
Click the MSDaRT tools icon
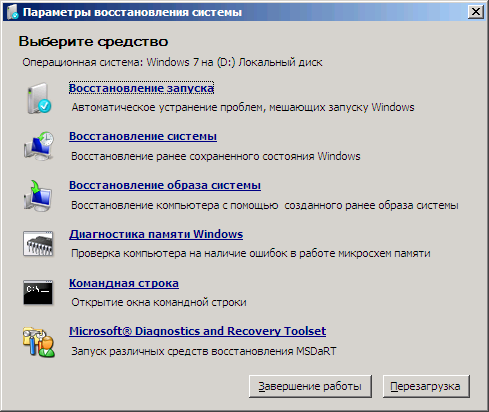[39, 342]
